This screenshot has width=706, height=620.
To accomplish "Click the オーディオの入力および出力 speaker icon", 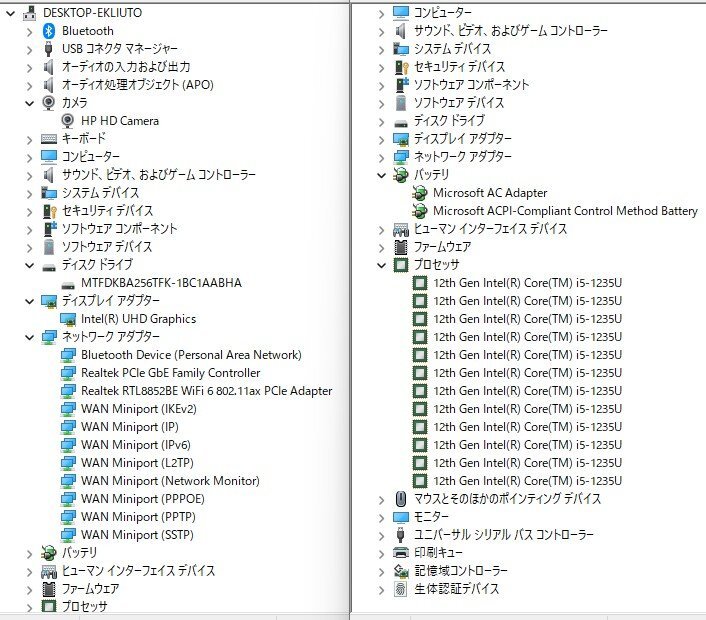I will pos(49,67).
